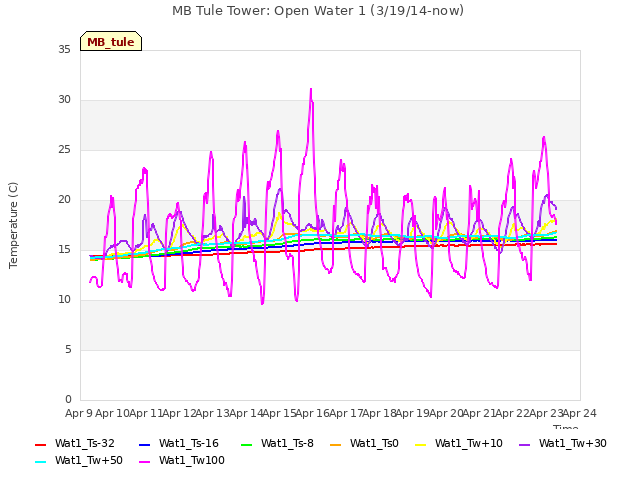Click the orange Wat1_Ts0 legend swatch

(x=336, y=444)
